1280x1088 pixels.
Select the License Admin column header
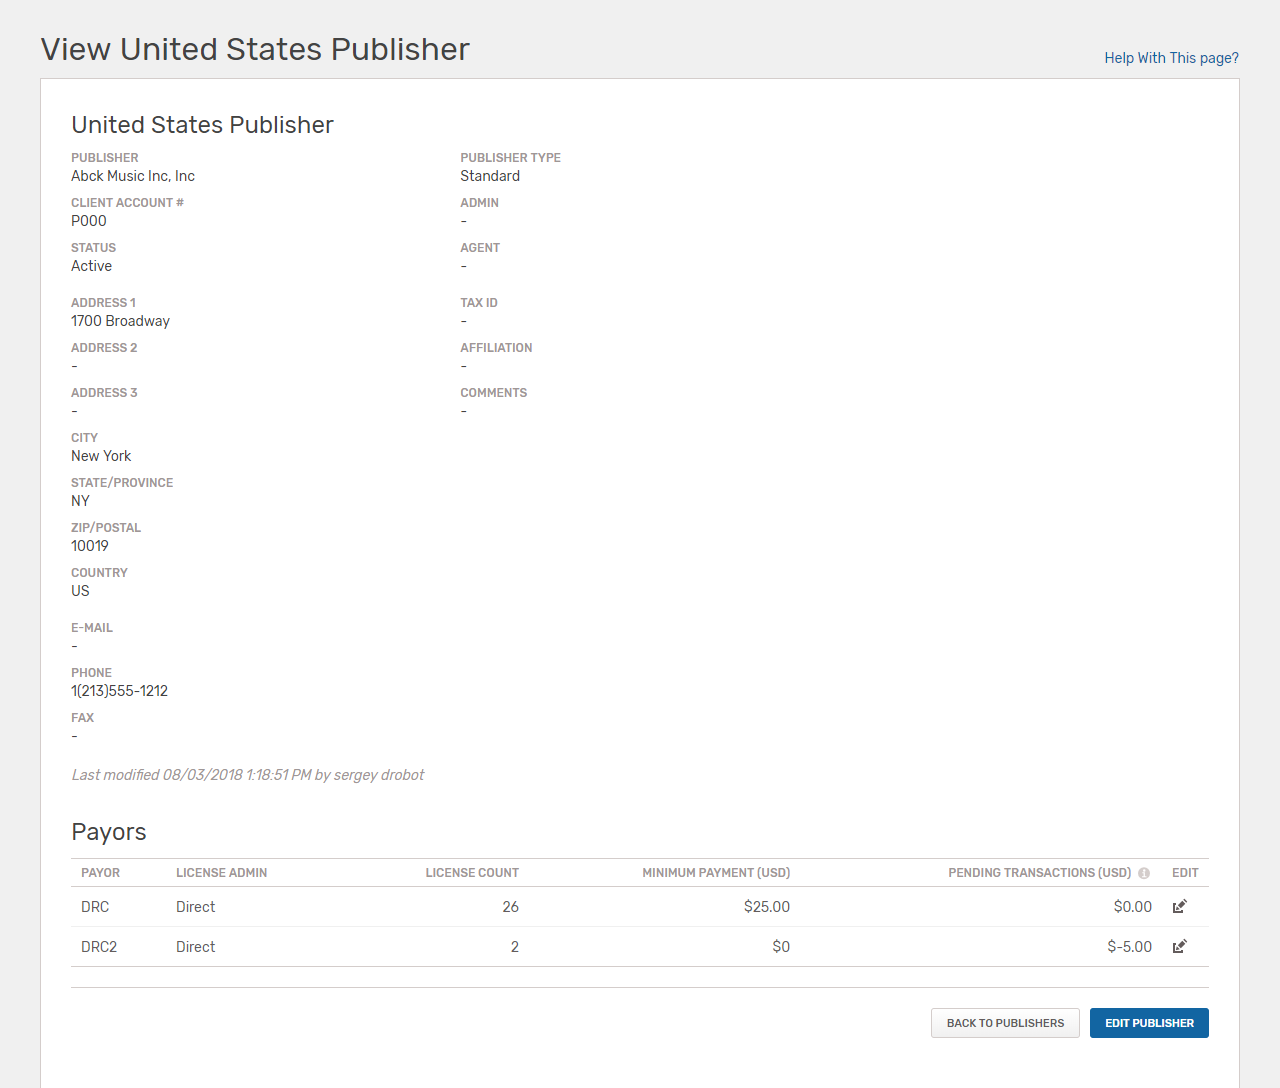(221, 873)
